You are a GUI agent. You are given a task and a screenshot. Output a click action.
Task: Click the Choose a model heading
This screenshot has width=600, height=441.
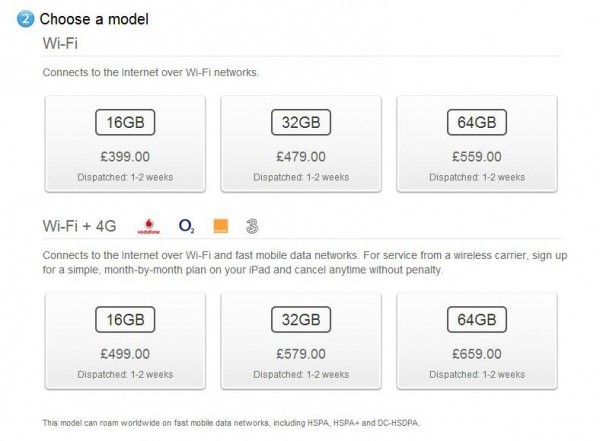click(94, 19)
